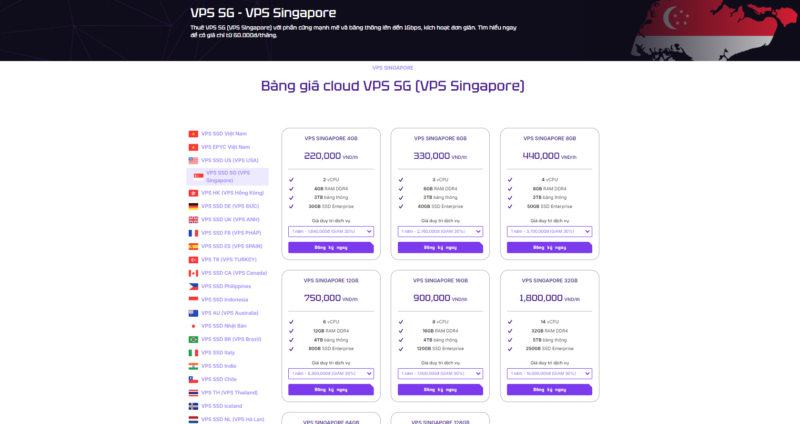Click the Bảng giá cloud VPS SG heading
Image resolution: width=800 pixels, height=424 pixels.
392,86
